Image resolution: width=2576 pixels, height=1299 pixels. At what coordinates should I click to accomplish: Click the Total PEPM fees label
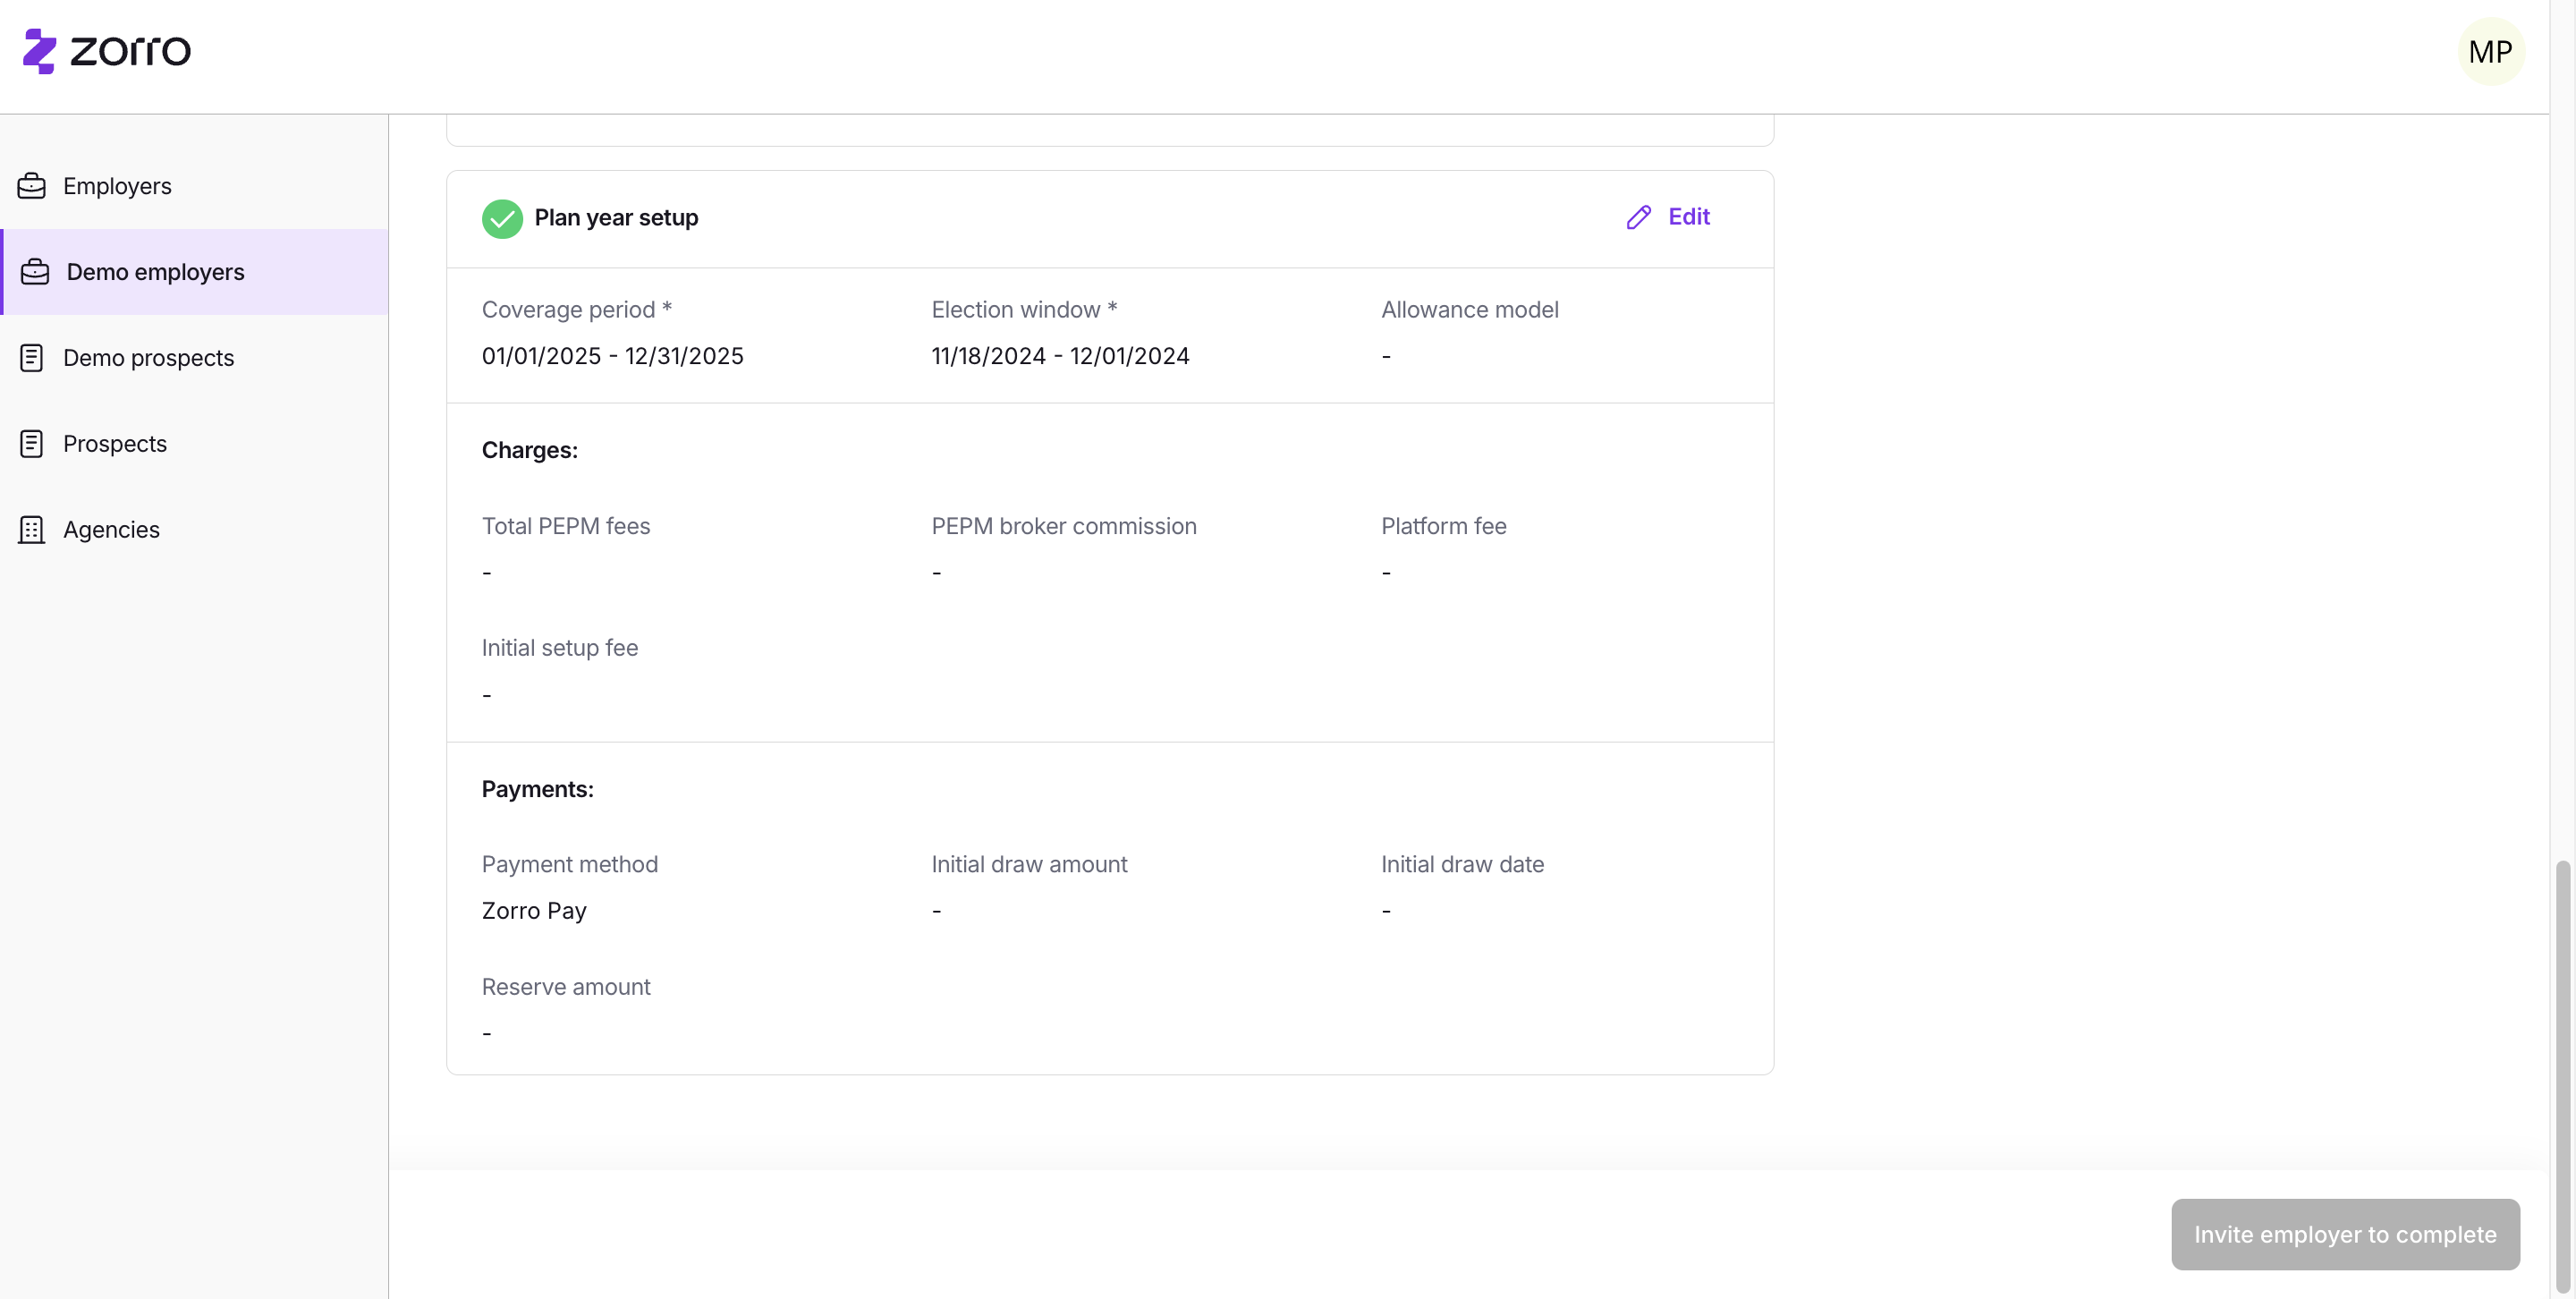click(x=566, y=526)
